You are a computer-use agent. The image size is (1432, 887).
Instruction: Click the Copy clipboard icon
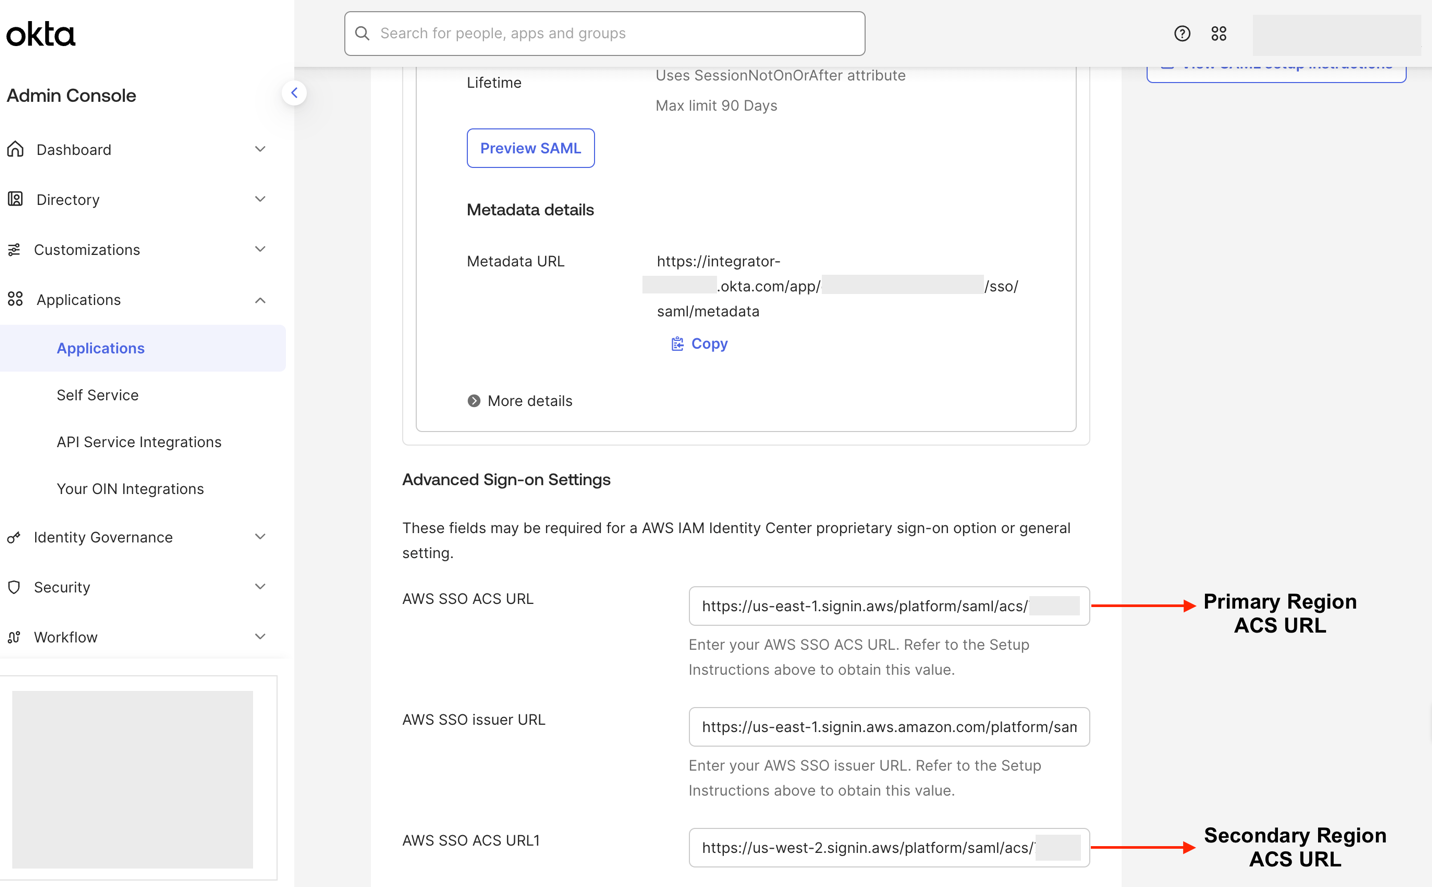click(x=677, y=344)
